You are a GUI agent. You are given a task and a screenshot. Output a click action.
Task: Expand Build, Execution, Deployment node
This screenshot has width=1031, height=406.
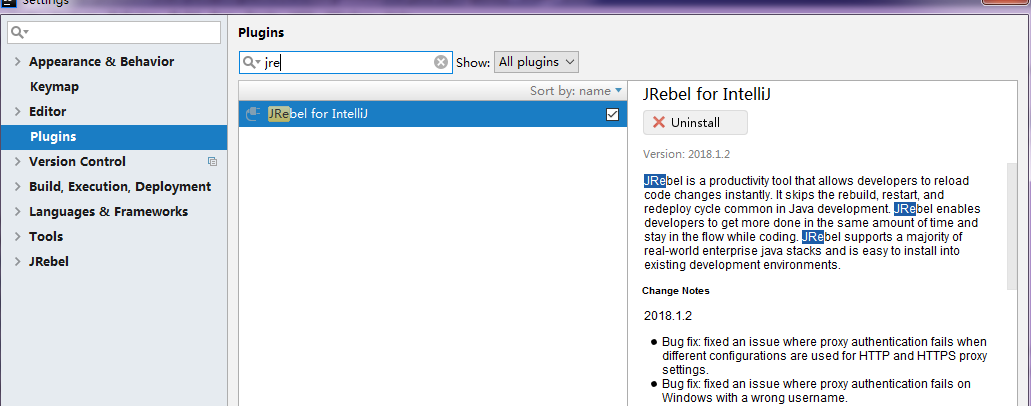[x=18, y=187]
